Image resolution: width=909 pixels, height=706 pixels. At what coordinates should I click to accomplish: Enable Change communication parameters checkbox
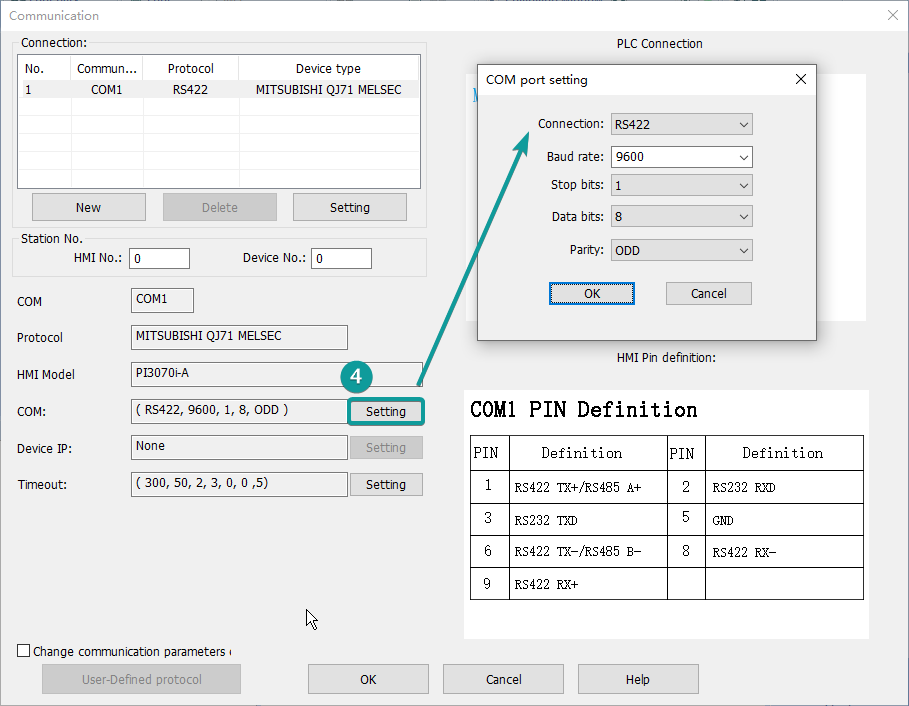[x=23, y=650]
